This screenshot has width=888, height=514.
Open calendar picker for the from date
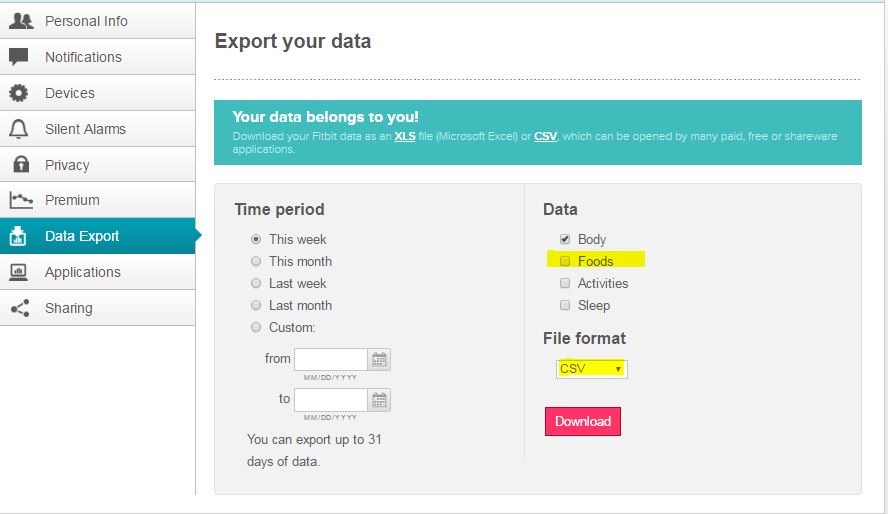point(379,360)
